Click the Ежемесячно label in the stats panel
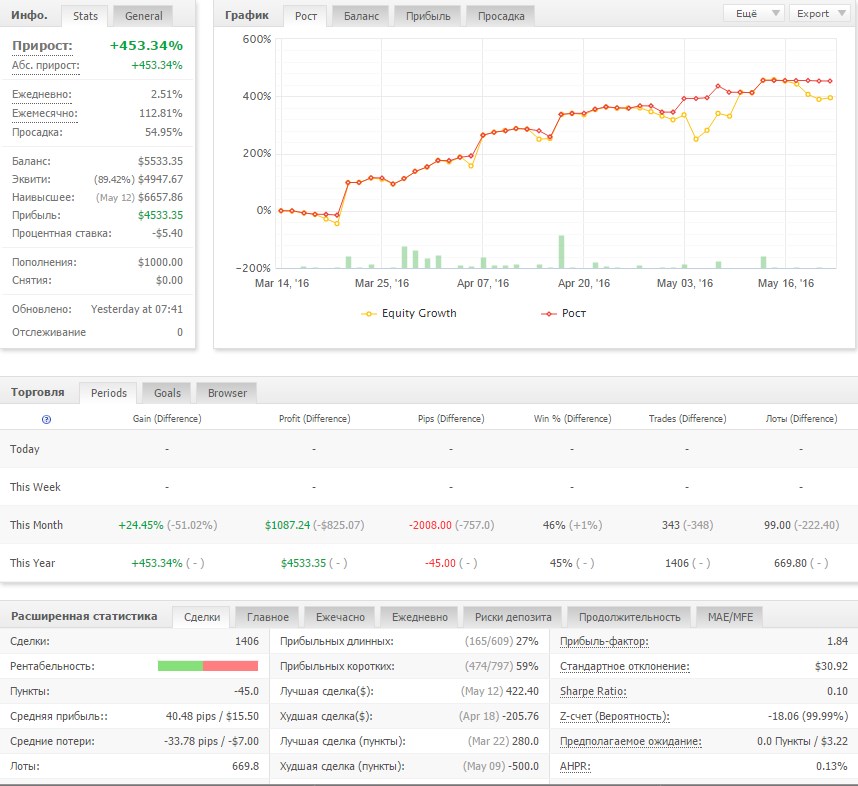858x786 pixels. click(44, 113)
